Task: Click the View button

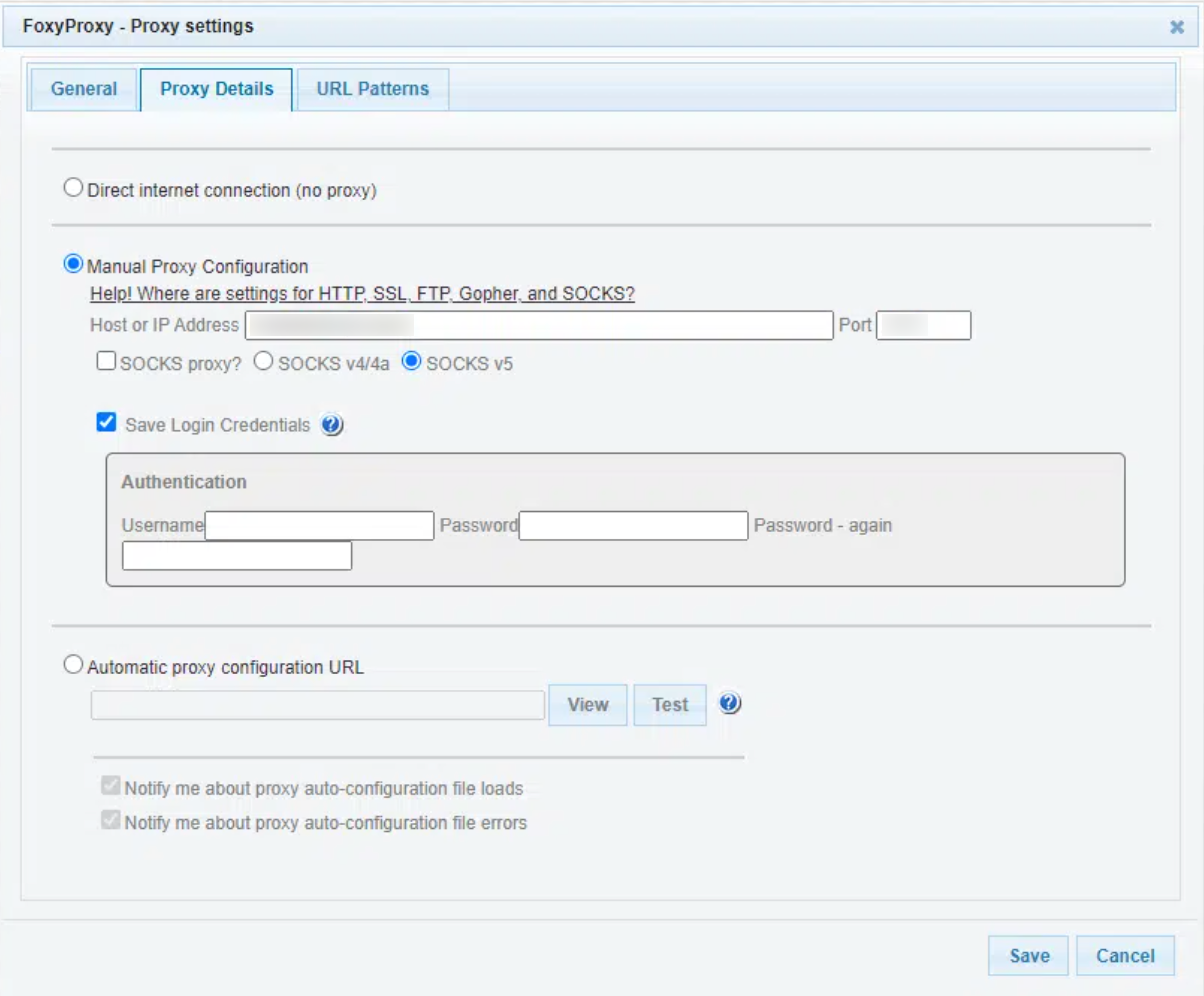Action: (588, 705)
